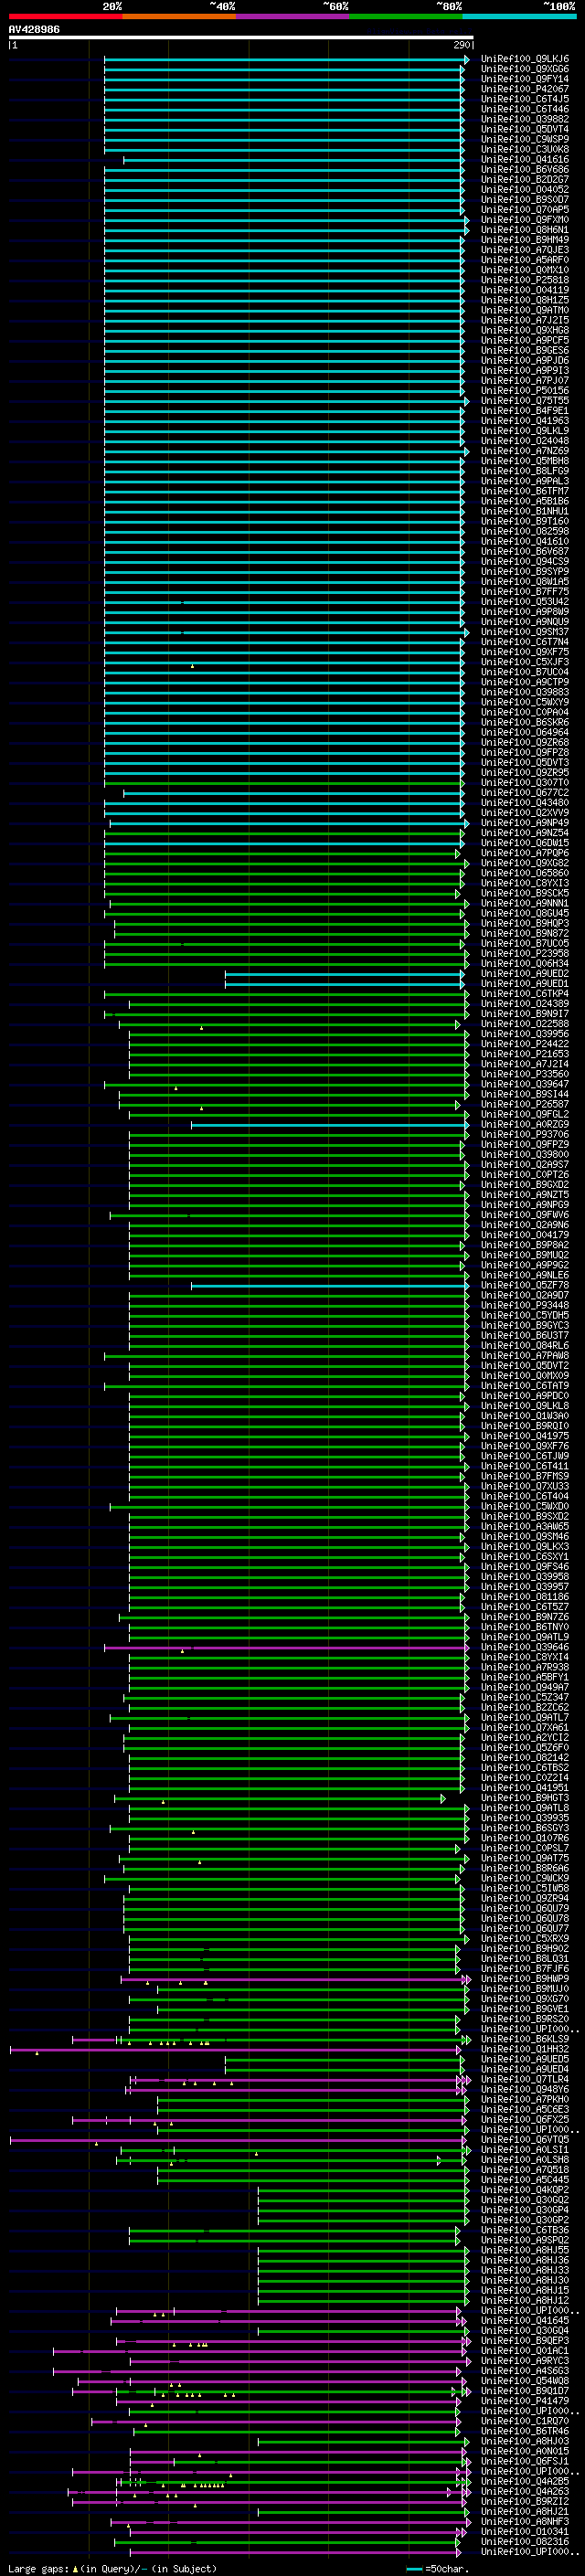Click the cyan alignment bar for UniRef100_A0RZG9
The image size is (585, 2576).
pos(330,1124)
